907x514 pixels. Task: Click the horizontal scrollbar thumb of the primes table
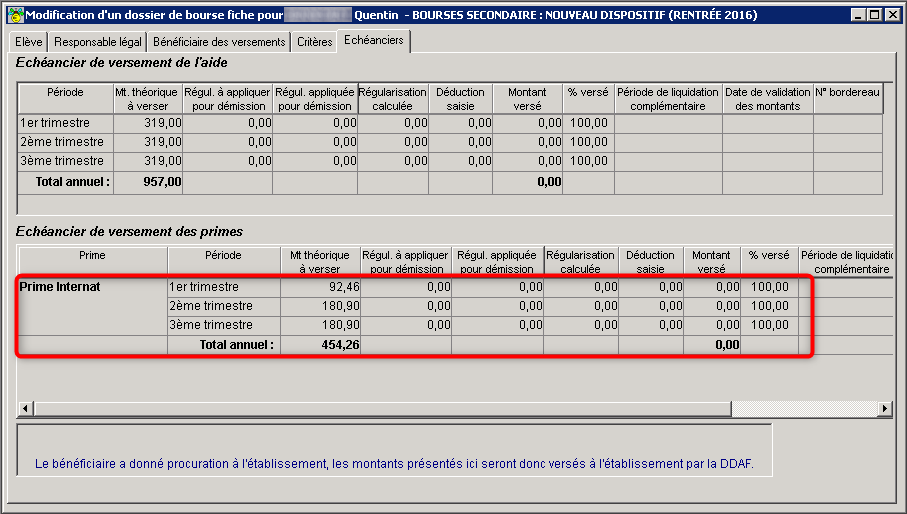[x=382, y=409]
